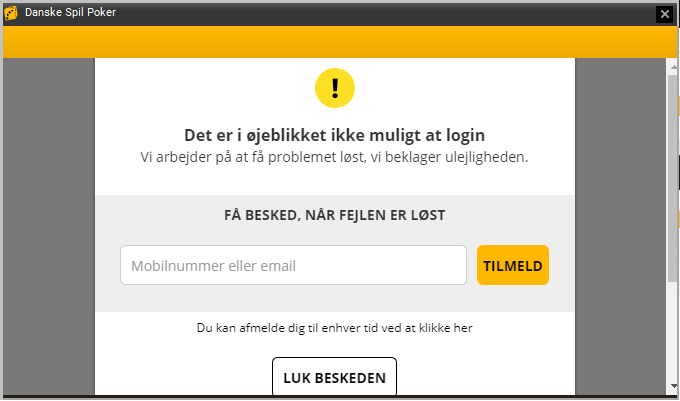Dismiss the message with LUK BESKEDEN

click(334, 377)
